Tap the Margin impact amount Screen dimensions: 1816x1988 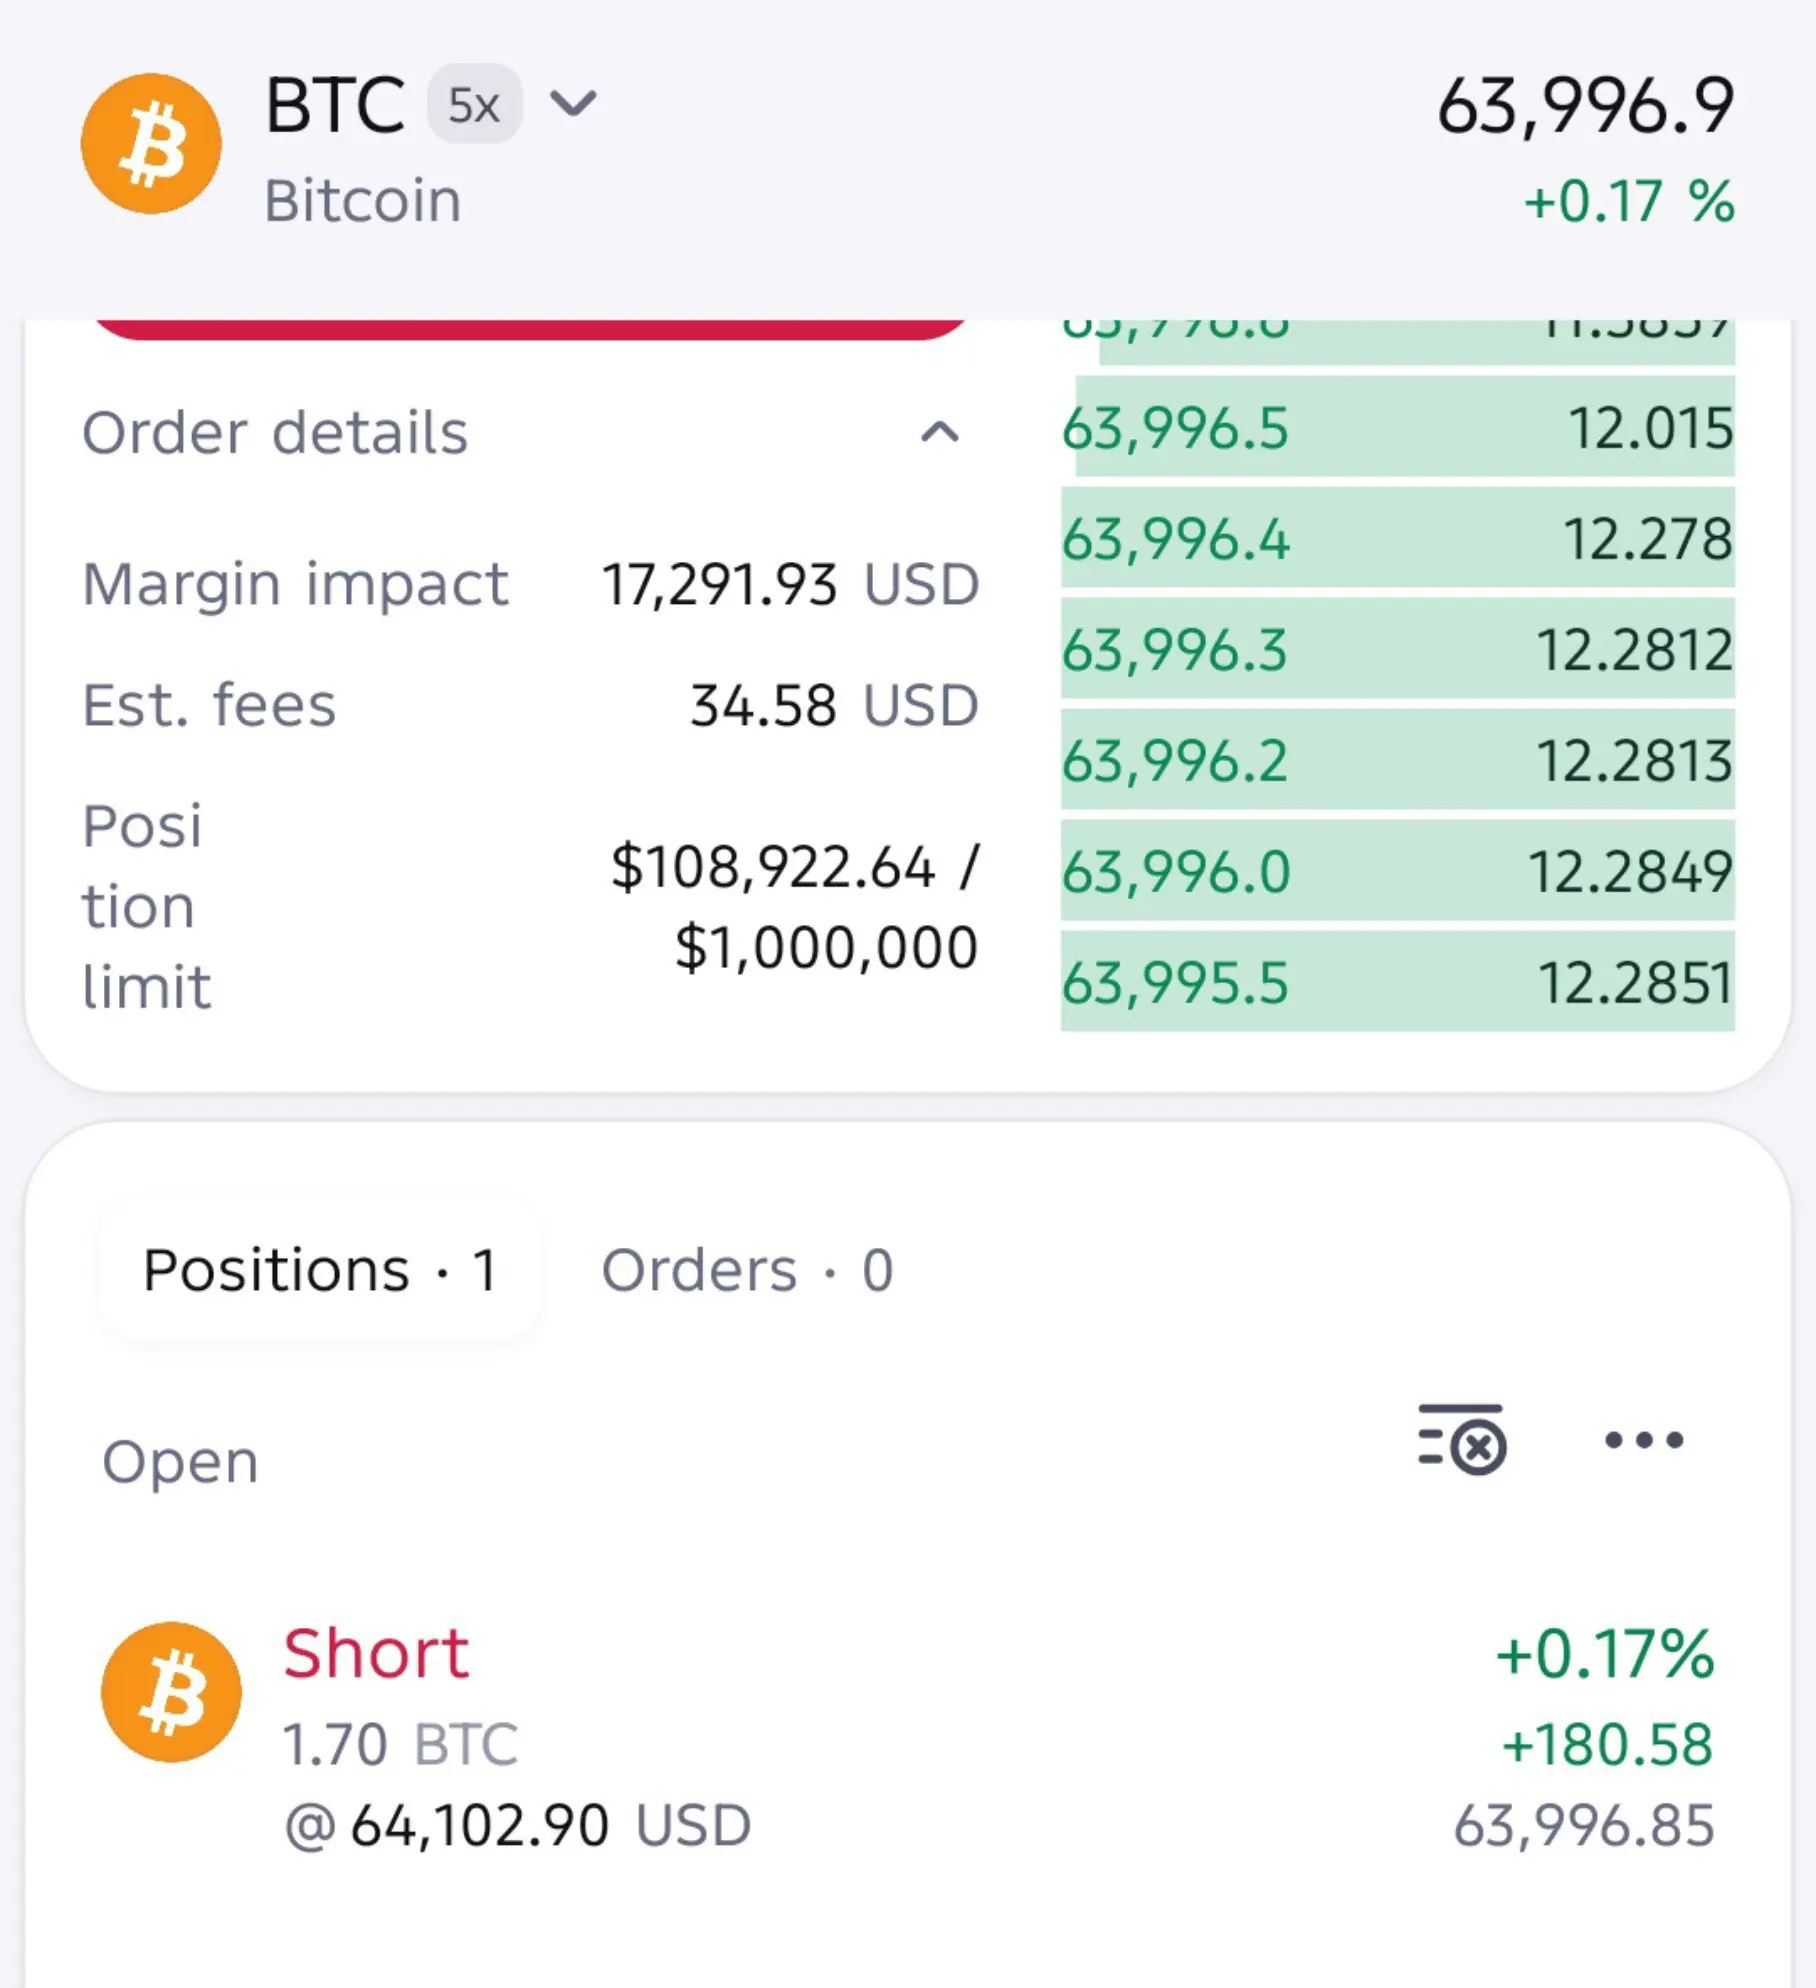pyautogui.click(x=790, y=584)
